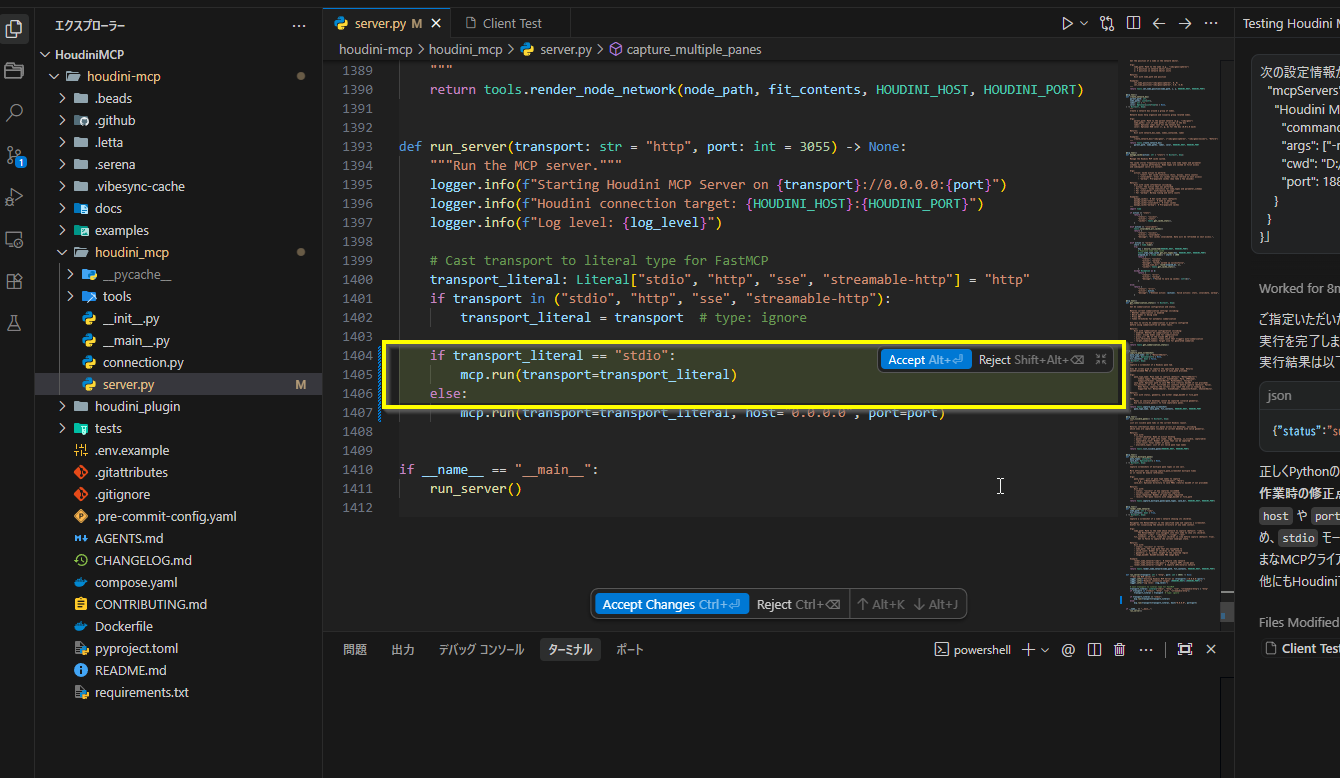Open the Extensions view in activity bar
The image size is (1340, 778).
coord(15,281)
